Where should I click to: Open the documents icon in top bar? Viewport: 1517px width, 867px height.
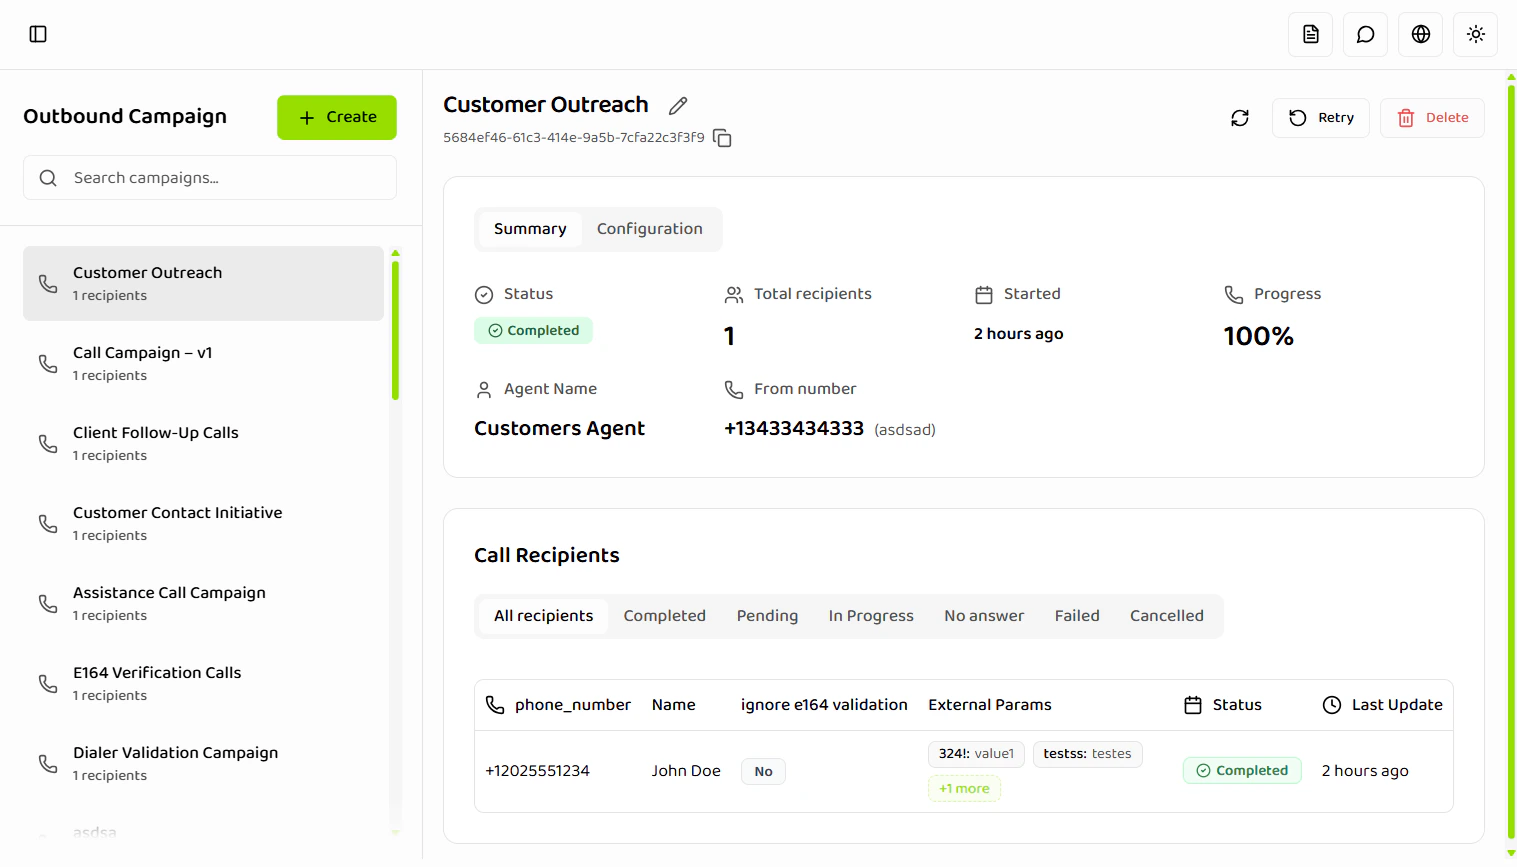[1310, 33]
